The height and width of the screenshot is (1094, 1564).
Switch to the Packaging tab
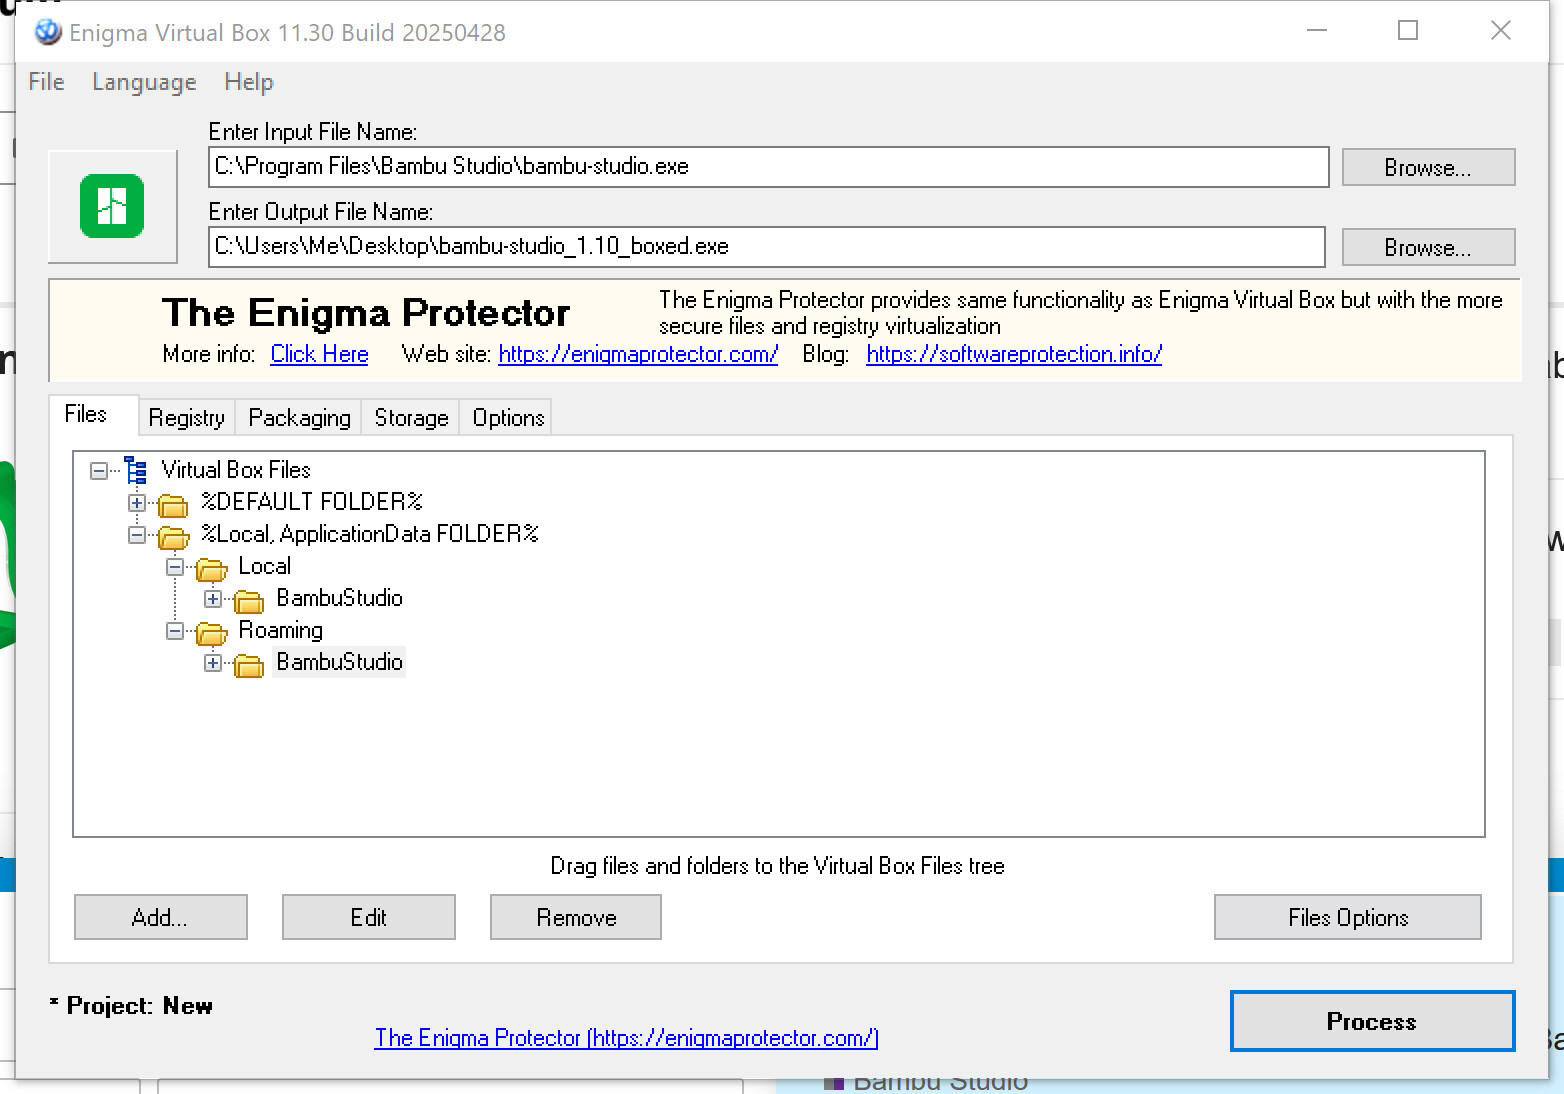click(x=299, y=418)
